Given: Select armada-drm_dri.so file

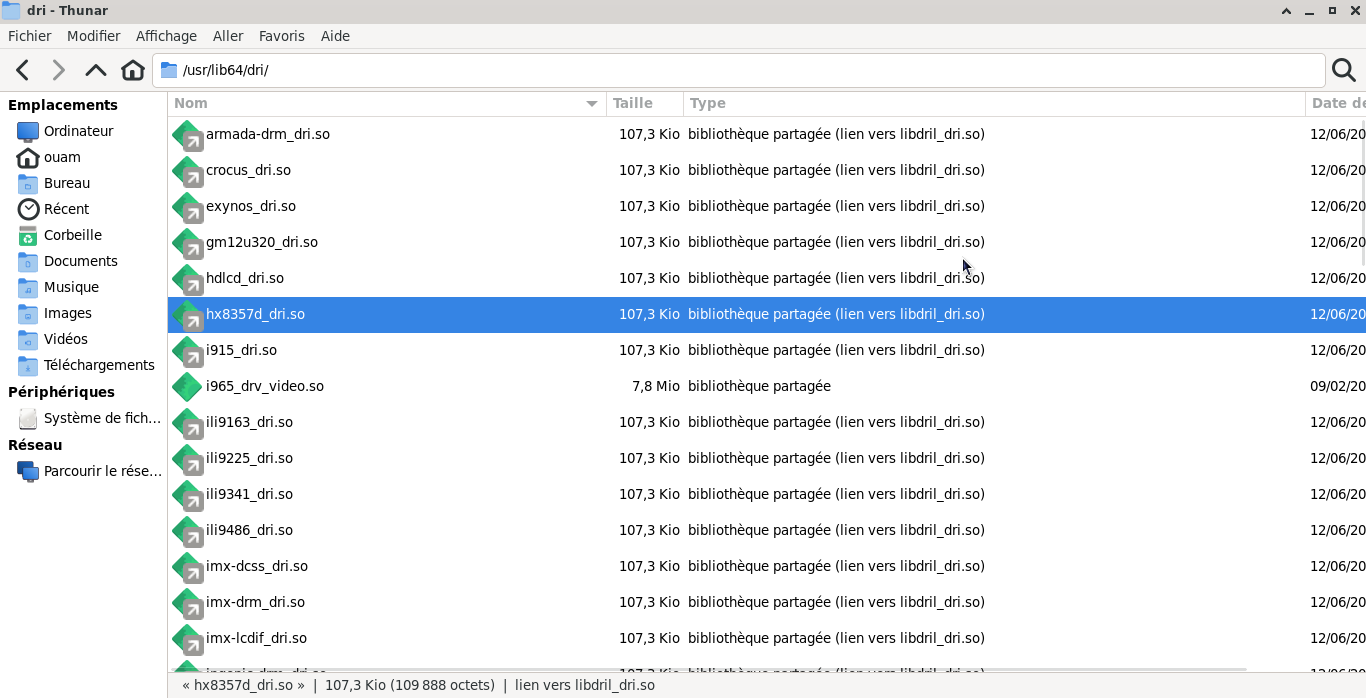Looking at the screenshot, I should pyautogui.click(x=267, y=134).
